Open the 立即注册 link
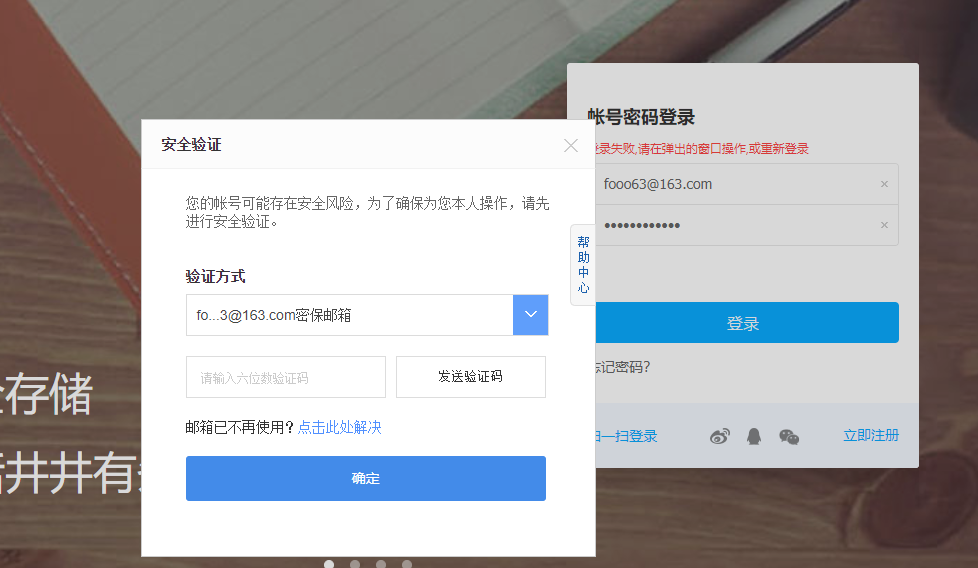This screenshot has height=568, width=978. coord(871,435)
